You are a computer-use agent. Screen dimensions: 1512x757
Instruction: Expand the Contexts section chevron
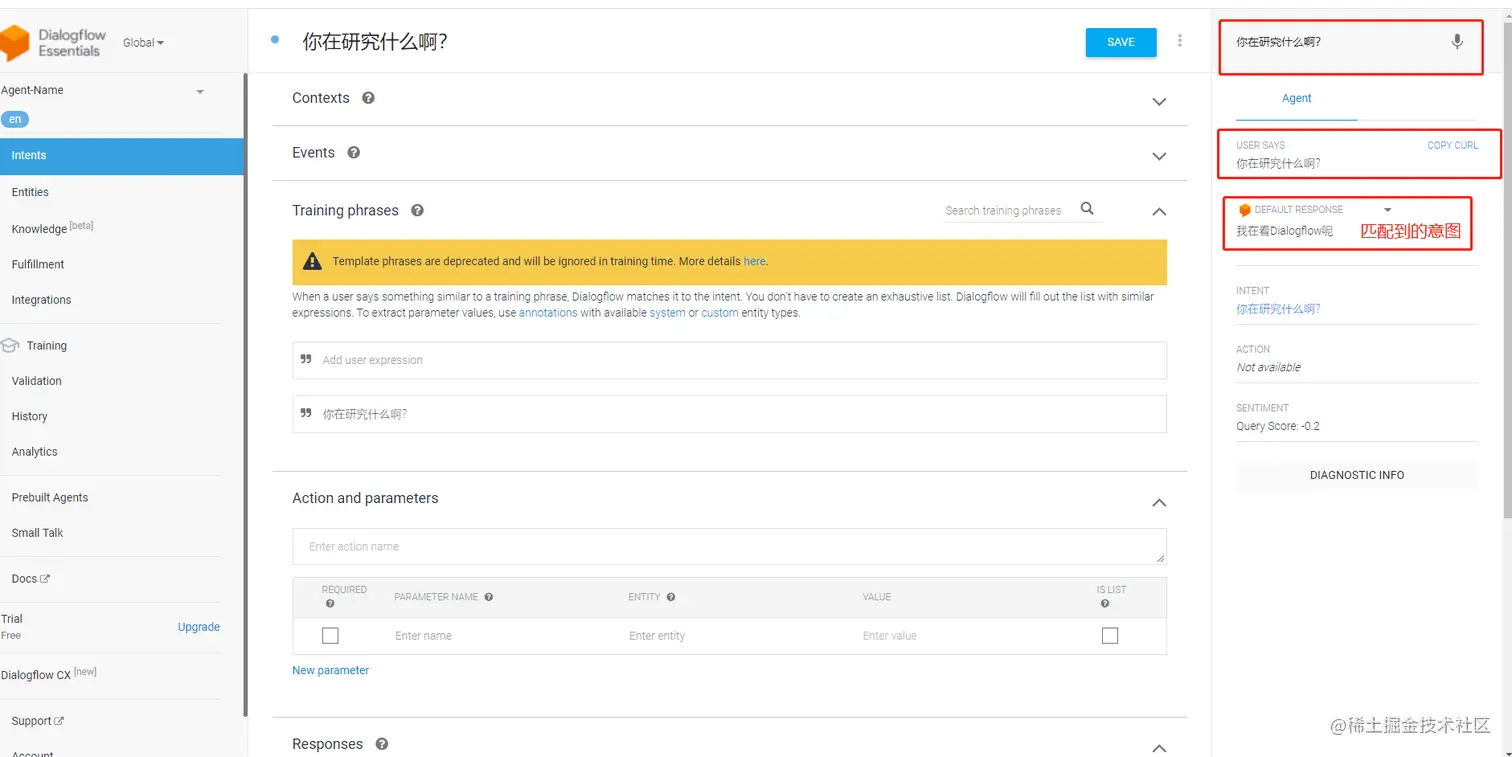pyautogui.click(x=1159, y=102)
